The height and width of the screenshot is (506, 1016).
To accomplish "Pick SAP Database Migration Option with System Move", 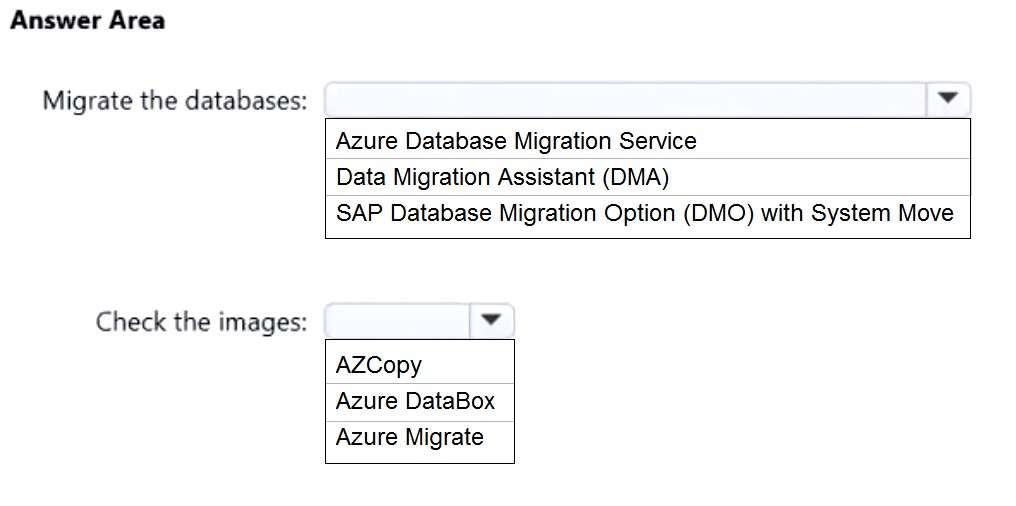I will click(644, 213).
